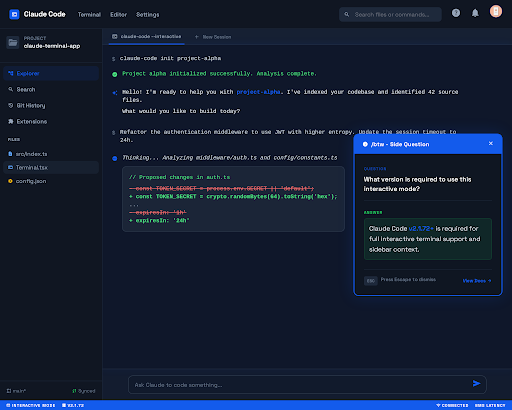Open the Search sidebar item

point(51,89)
